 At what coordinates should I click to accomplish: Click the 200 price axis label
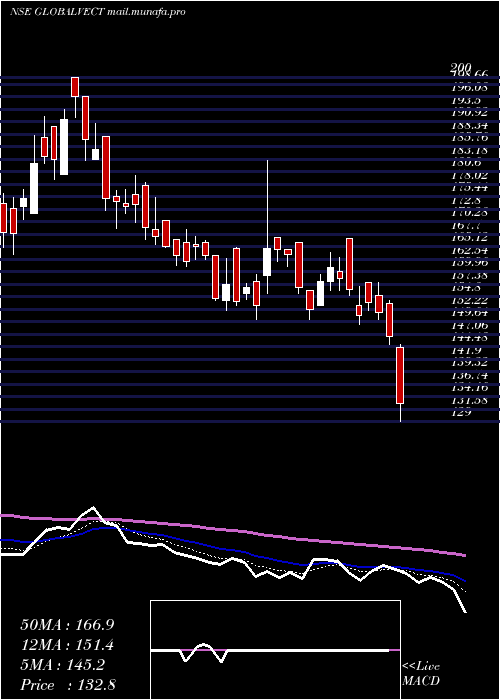coord(461,68)
